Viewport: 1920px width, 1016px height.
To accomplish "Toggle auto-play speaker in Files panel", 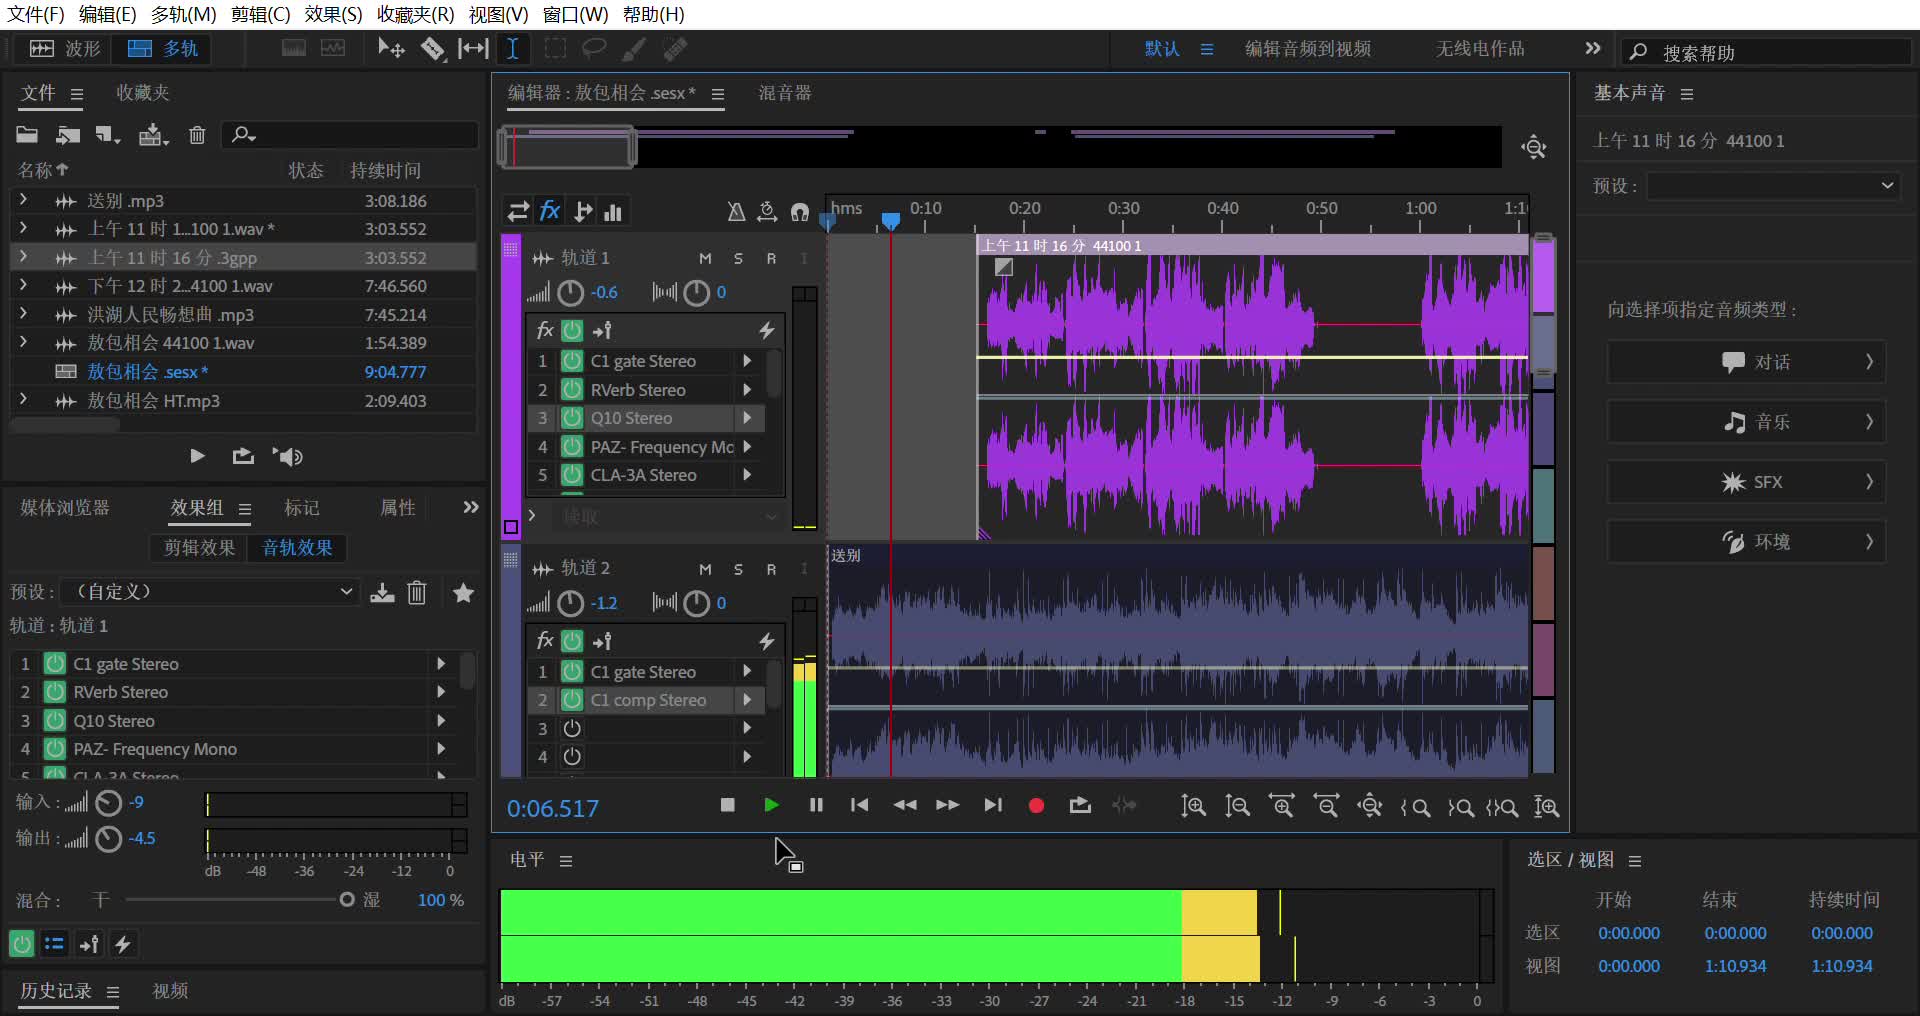I will [288, 456].
